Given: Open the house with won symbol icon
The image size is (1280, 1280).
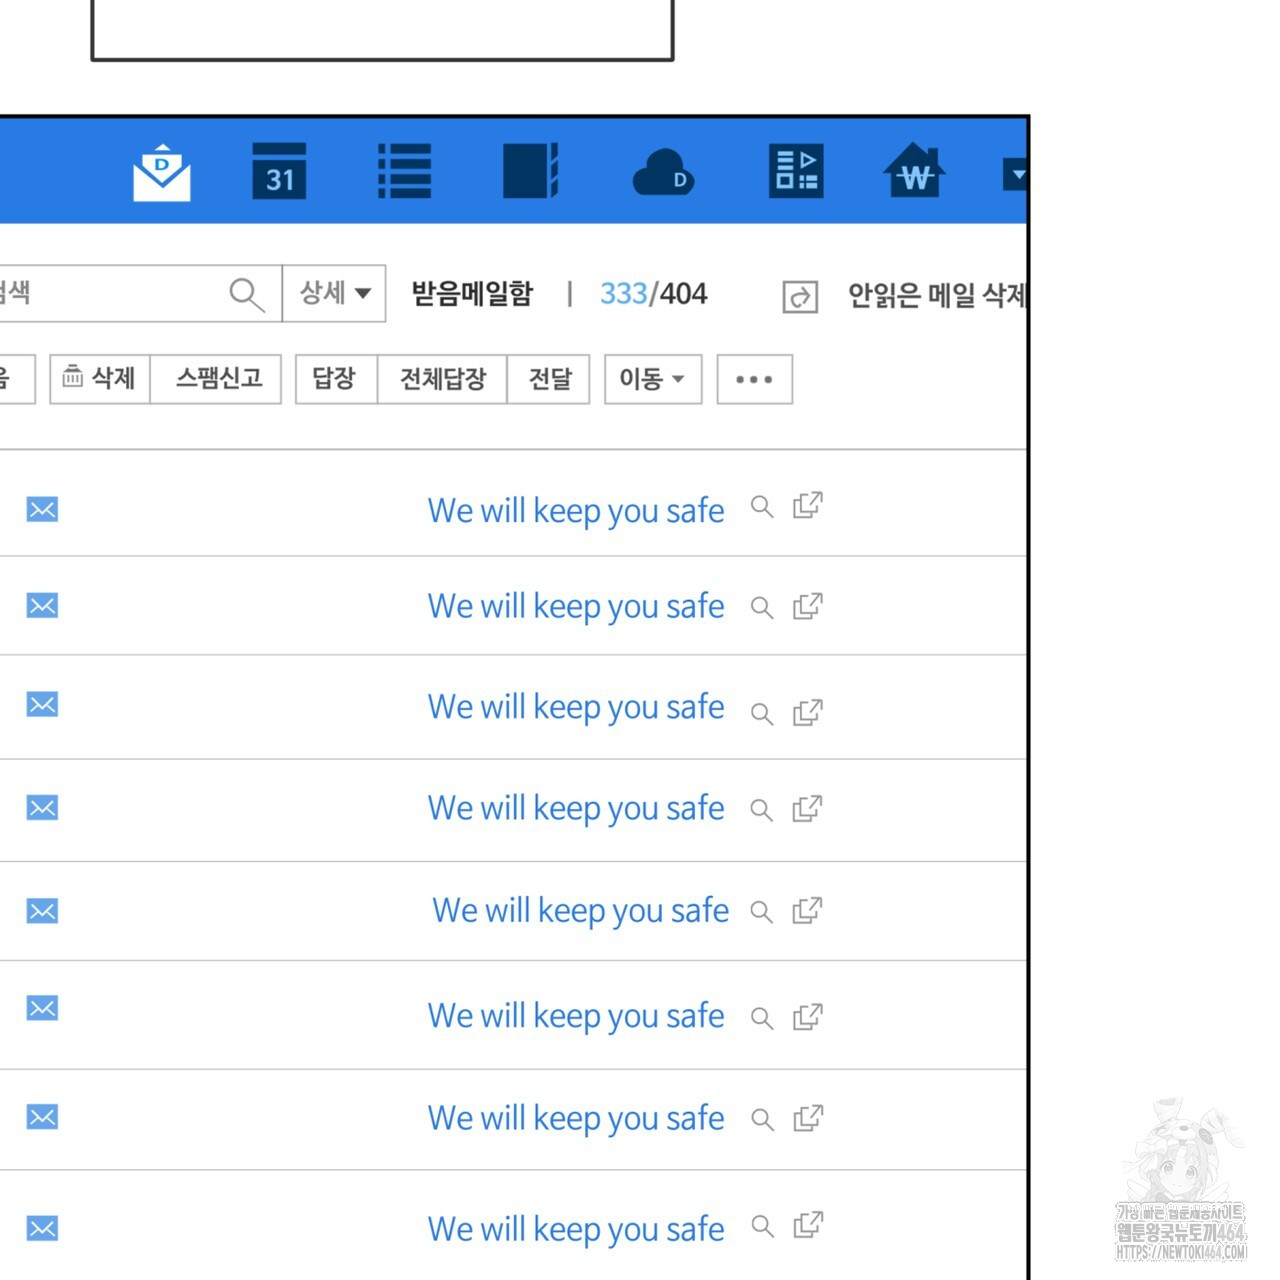Looking at the screenshot, I should coord(914,171).
